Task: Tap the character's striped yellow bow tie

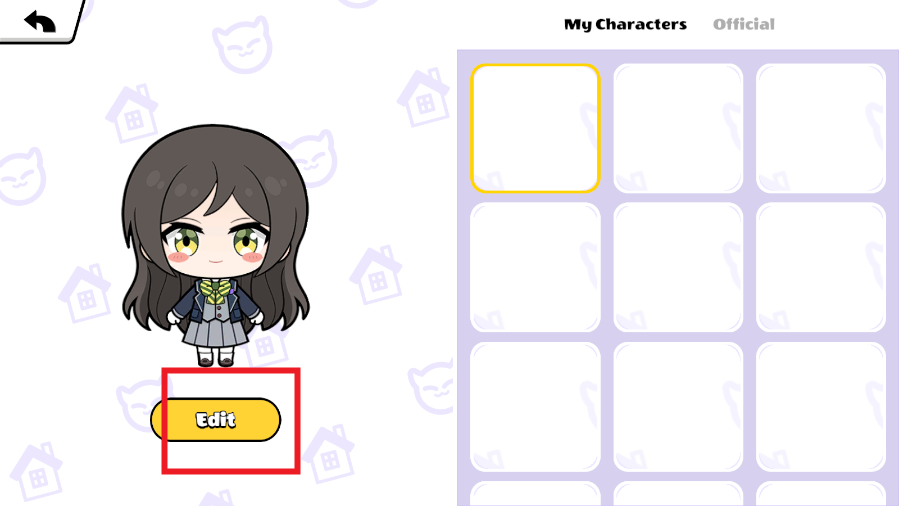Action: pos(216,293)
